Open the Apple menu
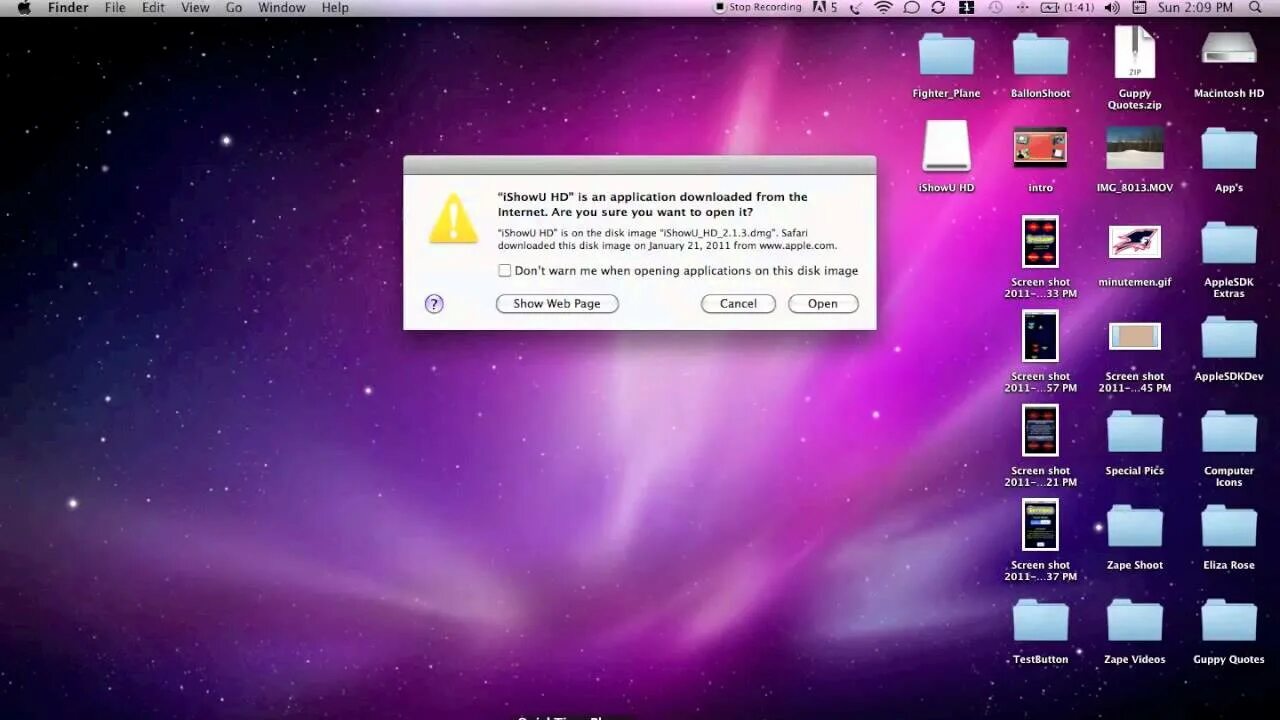This screenshot has width=1280, height=720. click(x=24, y=8)
